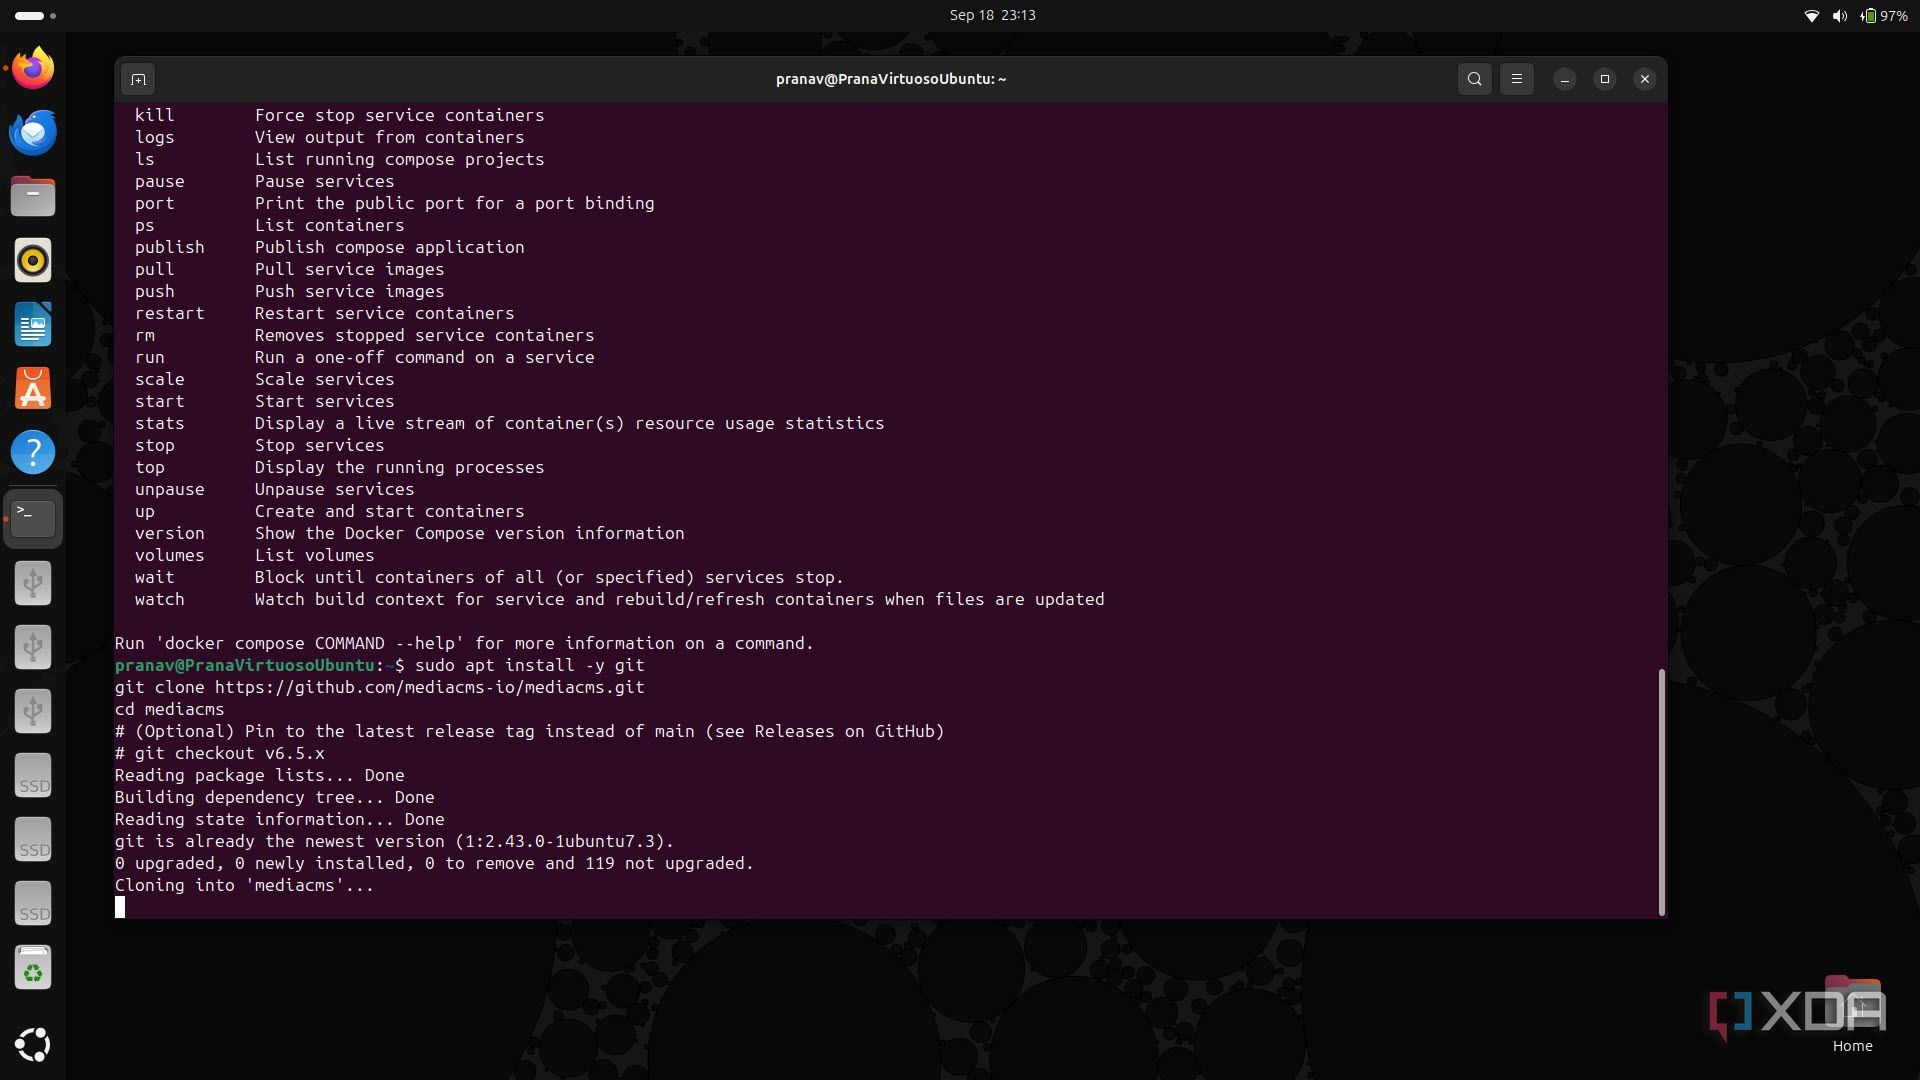Image resolution: width=1920 pixels, height=1080 pixels.
Task: Click the Activities workspace indicator
Action: 35,15
